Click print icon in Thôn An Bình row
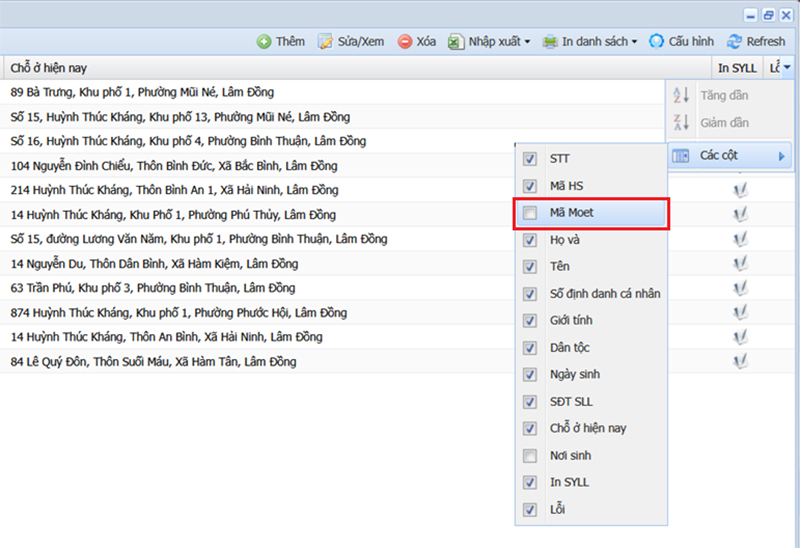This screenshot has height=548, width=800. 740,337
